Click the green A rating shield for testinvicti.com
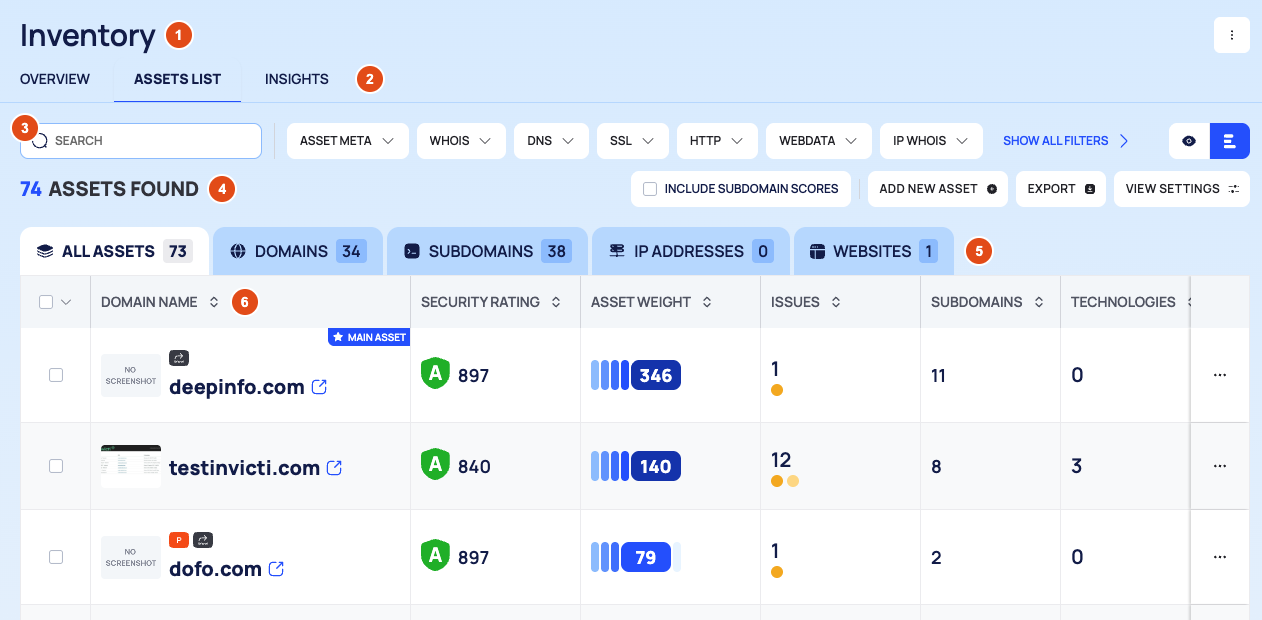Image resolution: width=1262 pixels, height=620 pixels. tap(435, 465)
